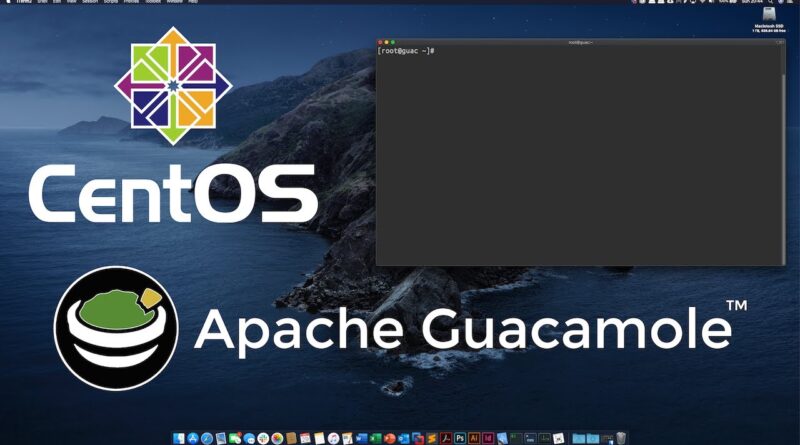
Task: Launch Adobe Acrobat from Dock
Action: click(446, 438)
